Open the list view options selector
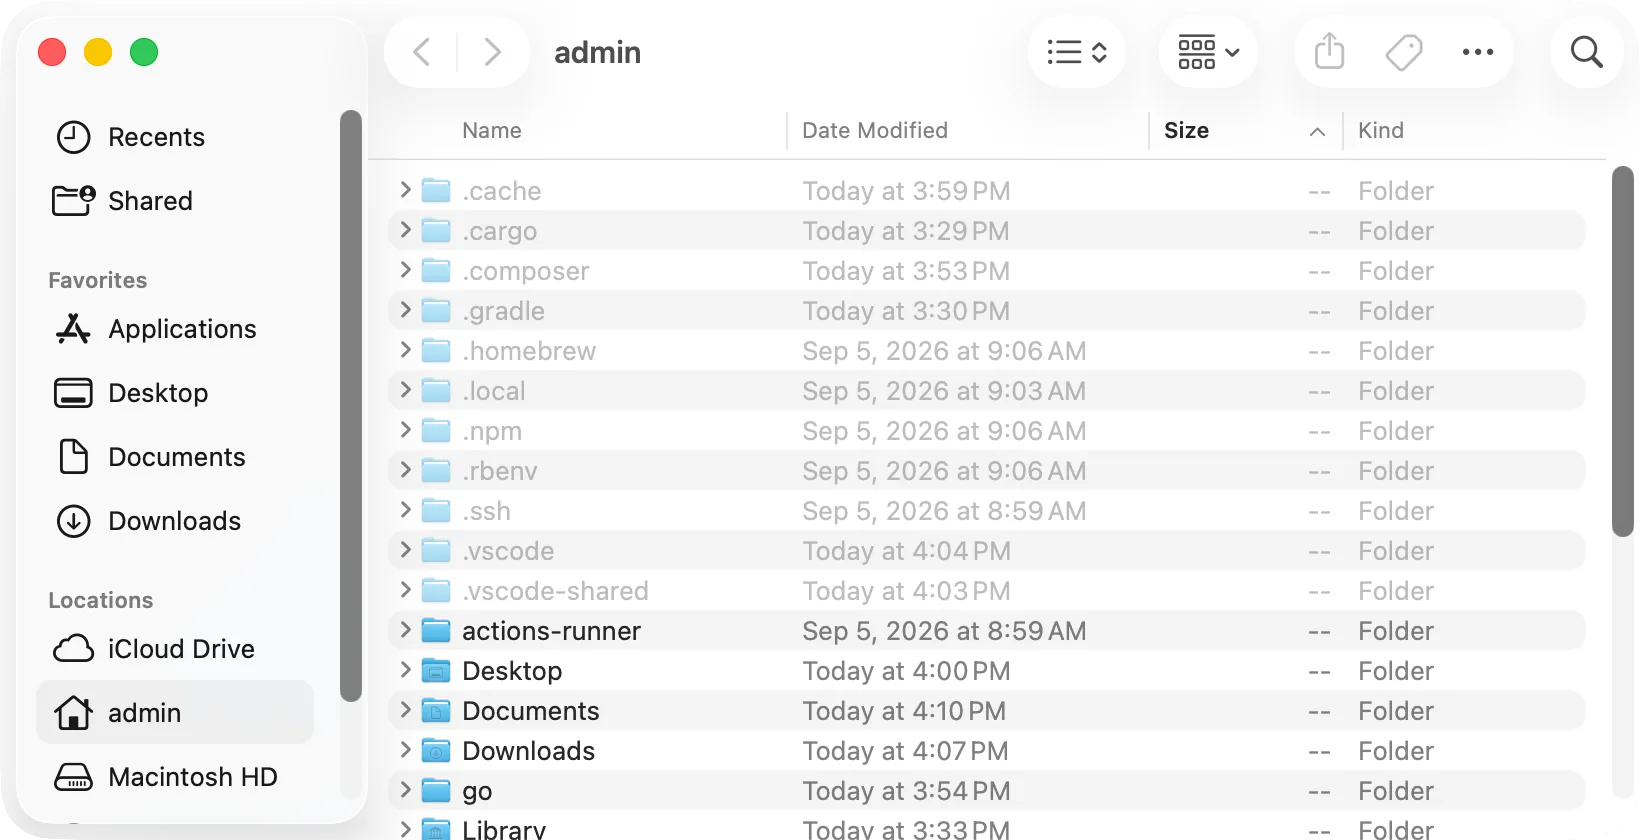 pos(1077,52)
